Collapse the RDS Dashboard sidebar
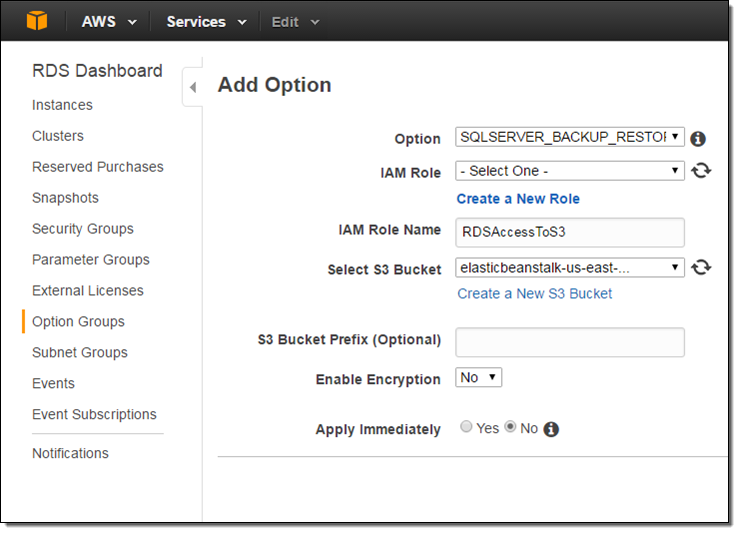 (192, 88)
